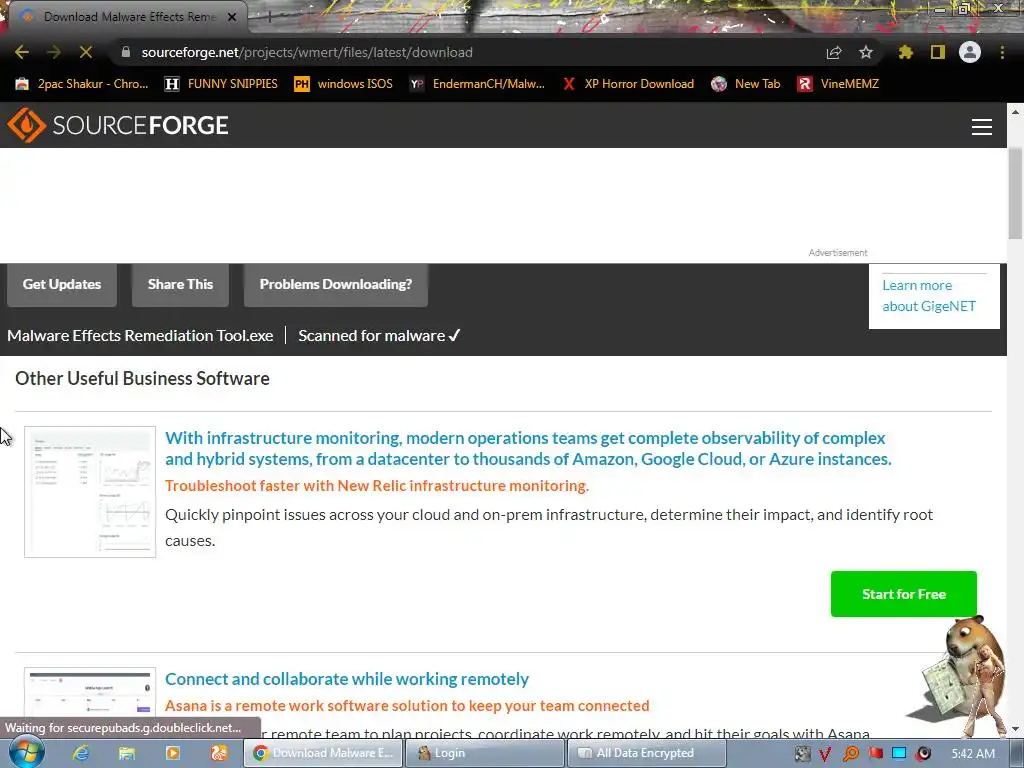Open Windows Media Player from taskbar

(173, 753)
